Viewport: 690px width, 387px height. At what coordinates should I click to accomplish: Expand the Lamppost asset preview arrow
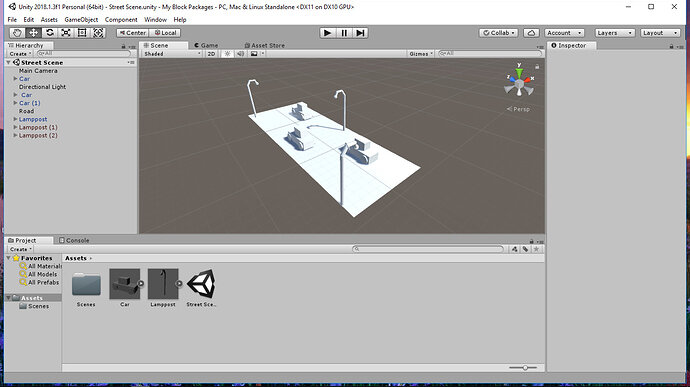[179, 284]
